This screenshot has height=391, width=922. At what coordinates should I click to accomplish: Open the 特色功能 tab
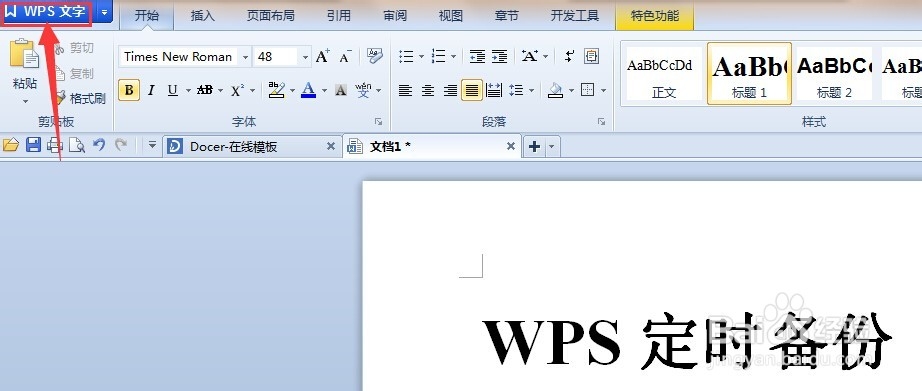click(x=654, y=16)
